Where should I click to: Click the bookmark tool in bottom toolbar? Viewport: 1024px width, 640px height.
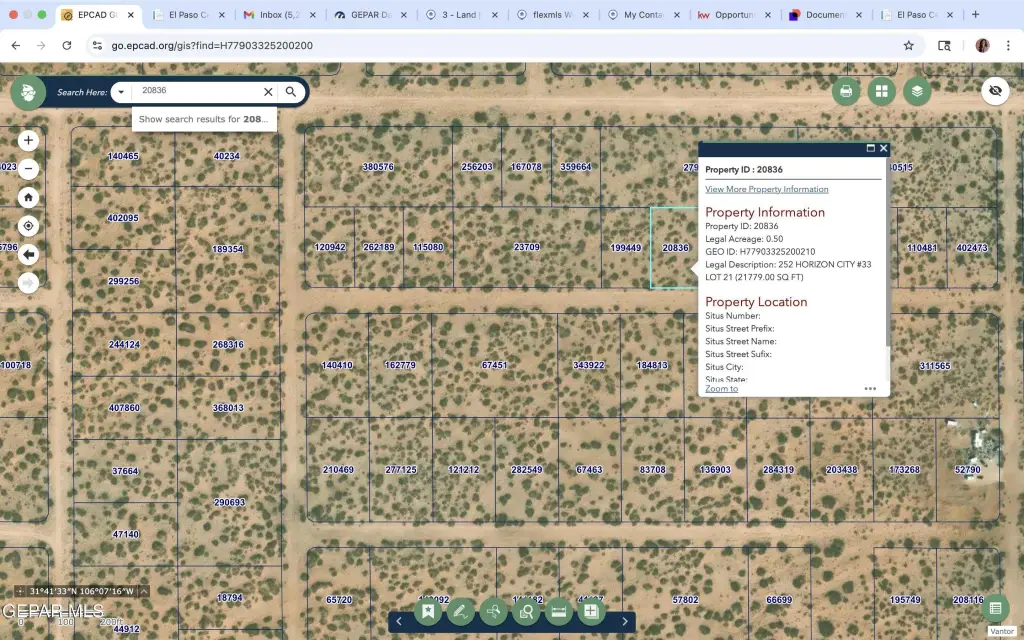click(428, 611)
